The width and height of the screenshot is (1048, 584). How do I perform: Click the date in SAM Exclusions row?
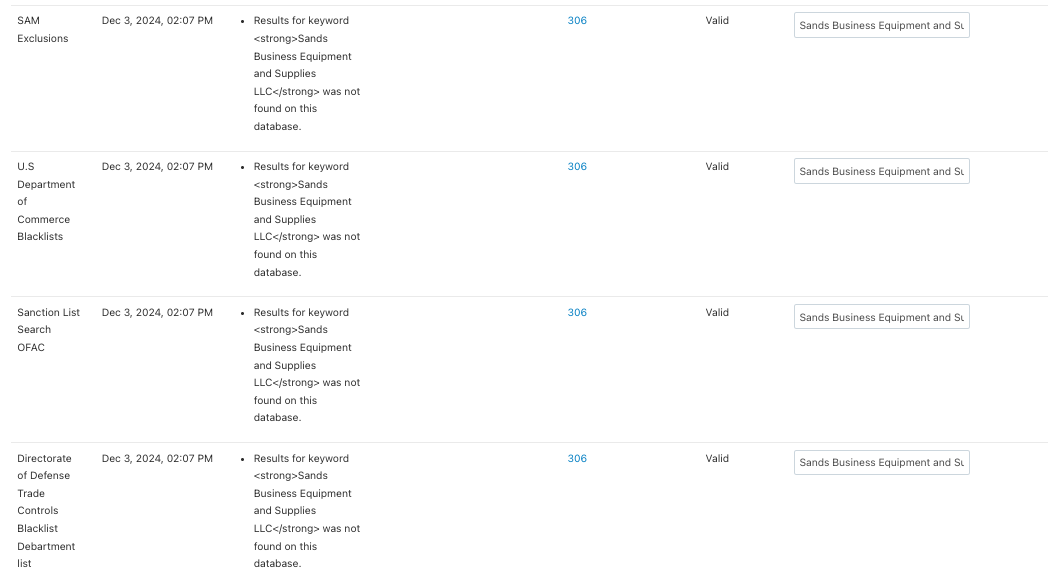pos(157,21)
